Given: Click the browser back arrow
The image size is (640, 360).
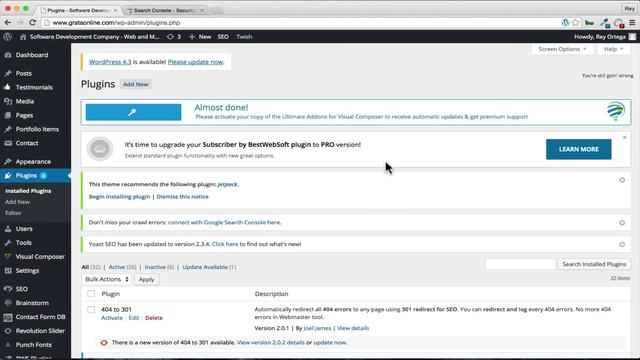Looking at the screenshot, I should coord(8,23).
